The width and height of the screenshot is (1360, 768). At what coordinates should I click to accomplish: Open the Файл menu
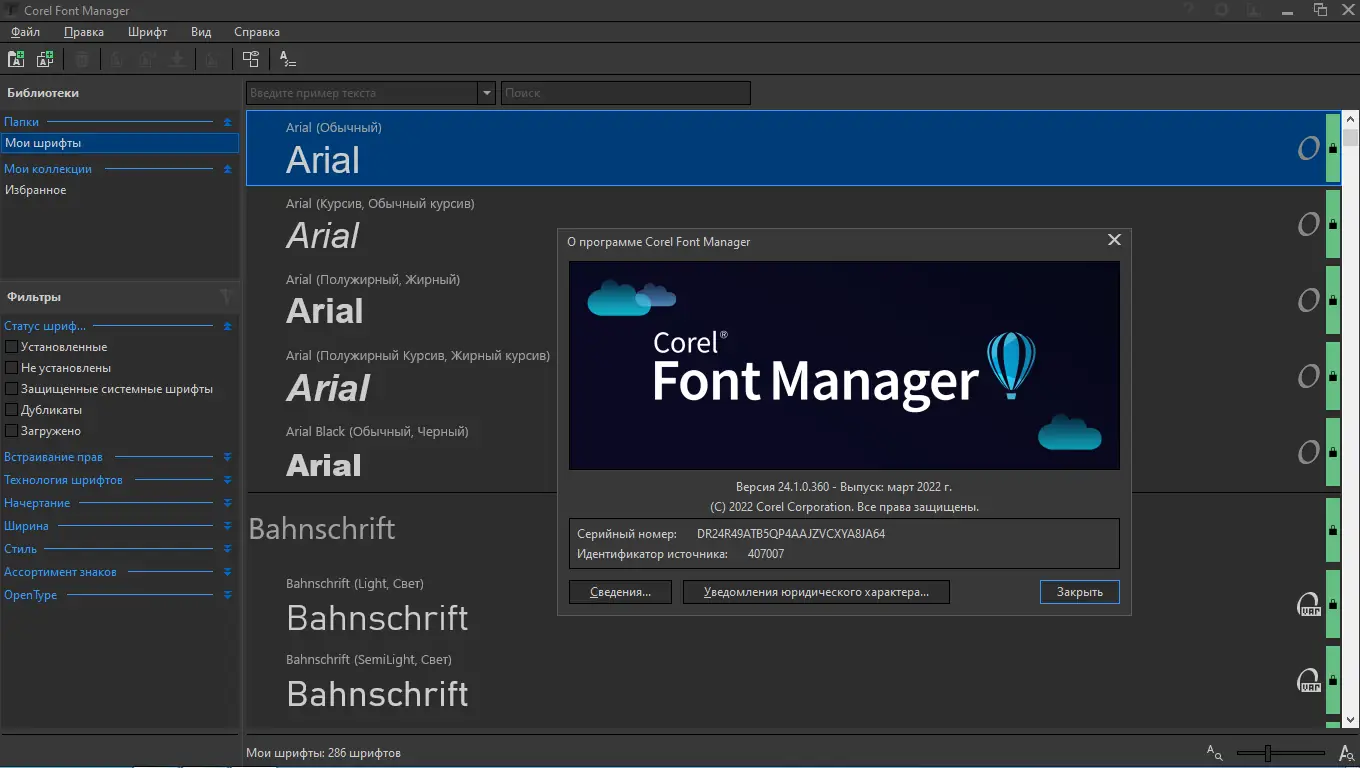pos(25,32)
